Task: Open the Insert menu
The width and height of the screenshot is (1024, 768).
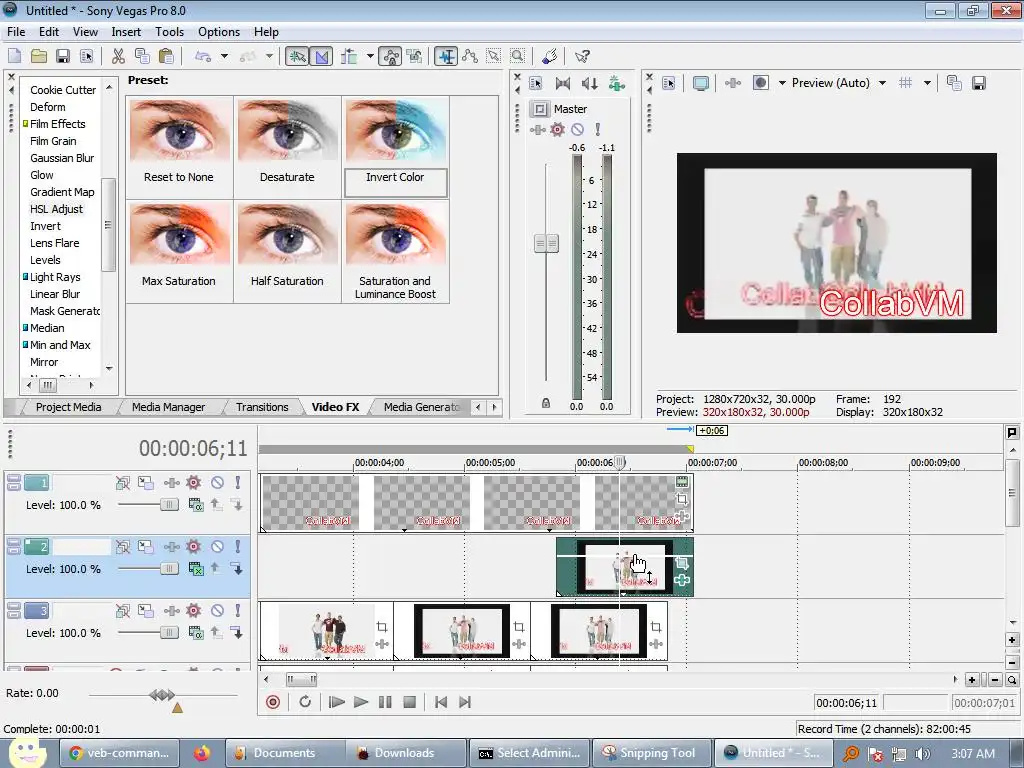Action: pyautogui.click(x=126, y=31)
